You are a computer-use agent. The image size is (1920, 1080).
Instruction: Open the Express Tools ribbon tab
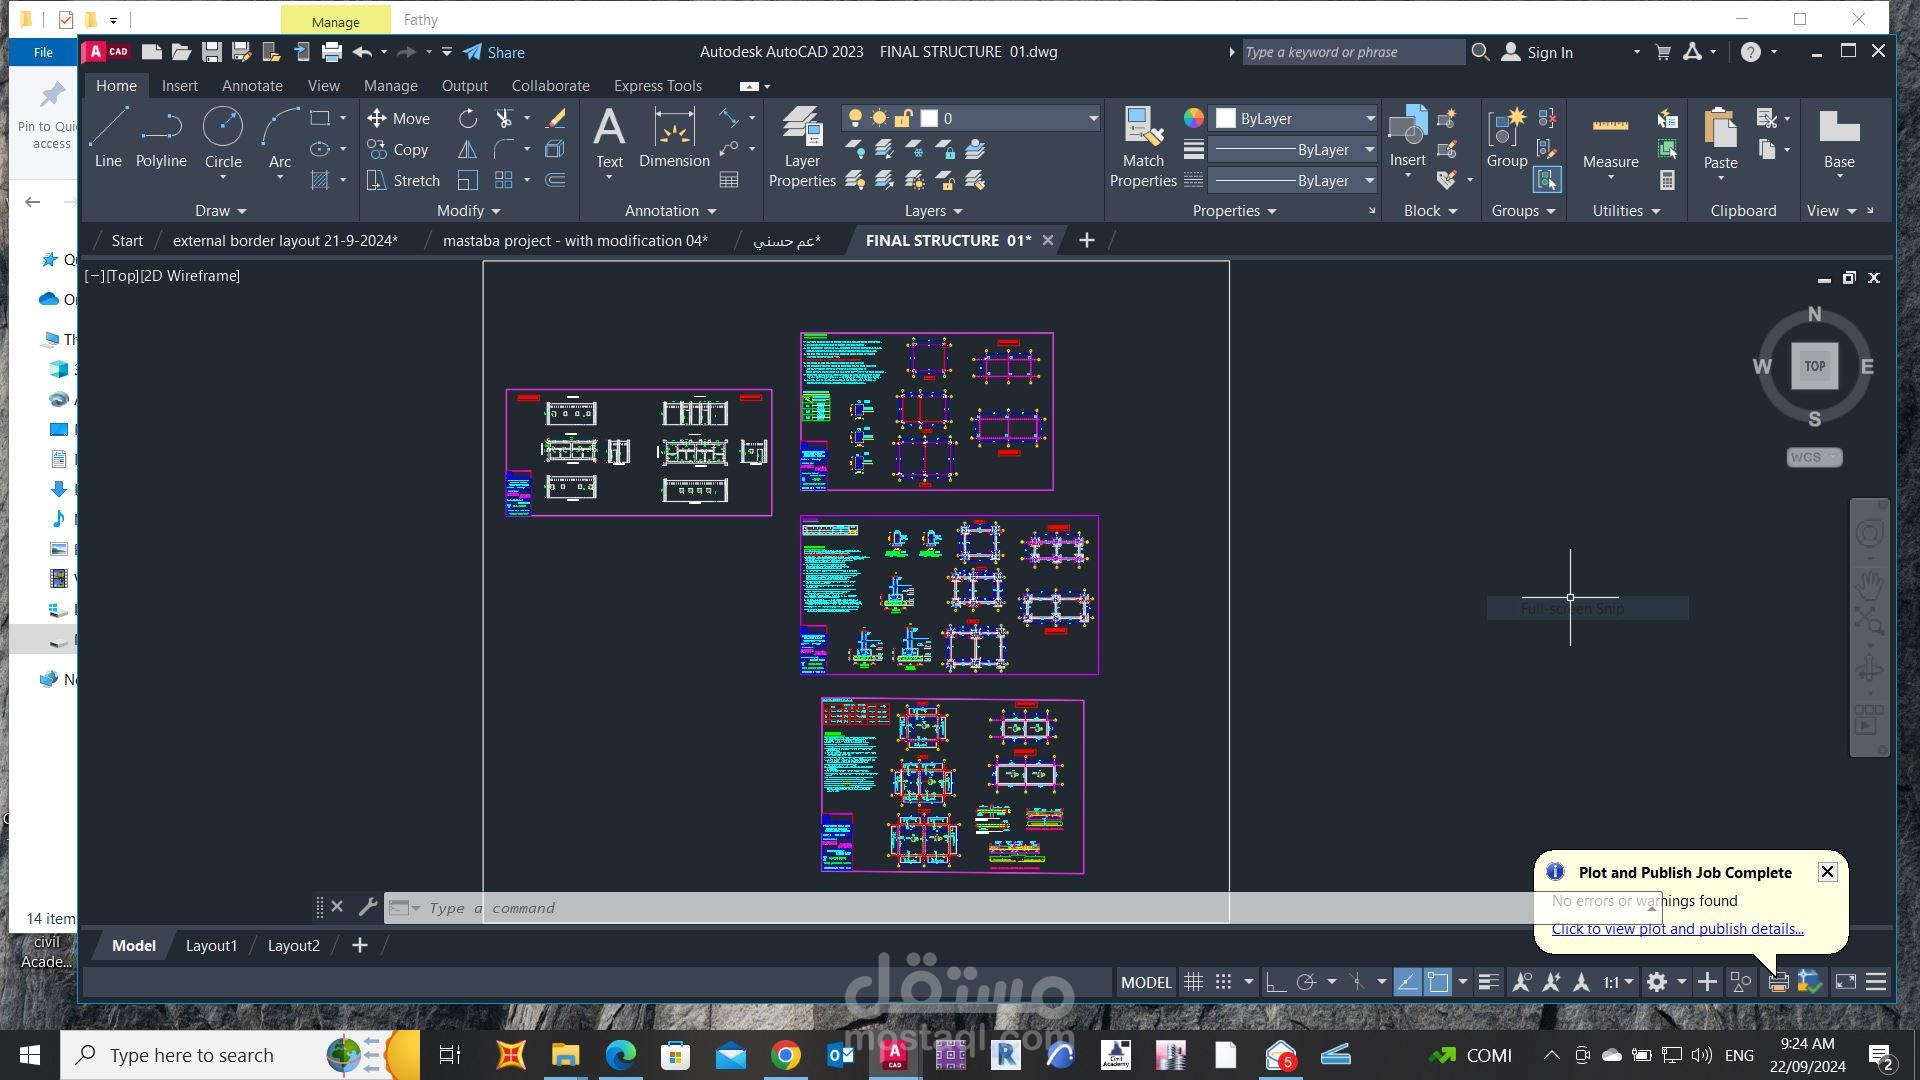[x=657, y=86]
